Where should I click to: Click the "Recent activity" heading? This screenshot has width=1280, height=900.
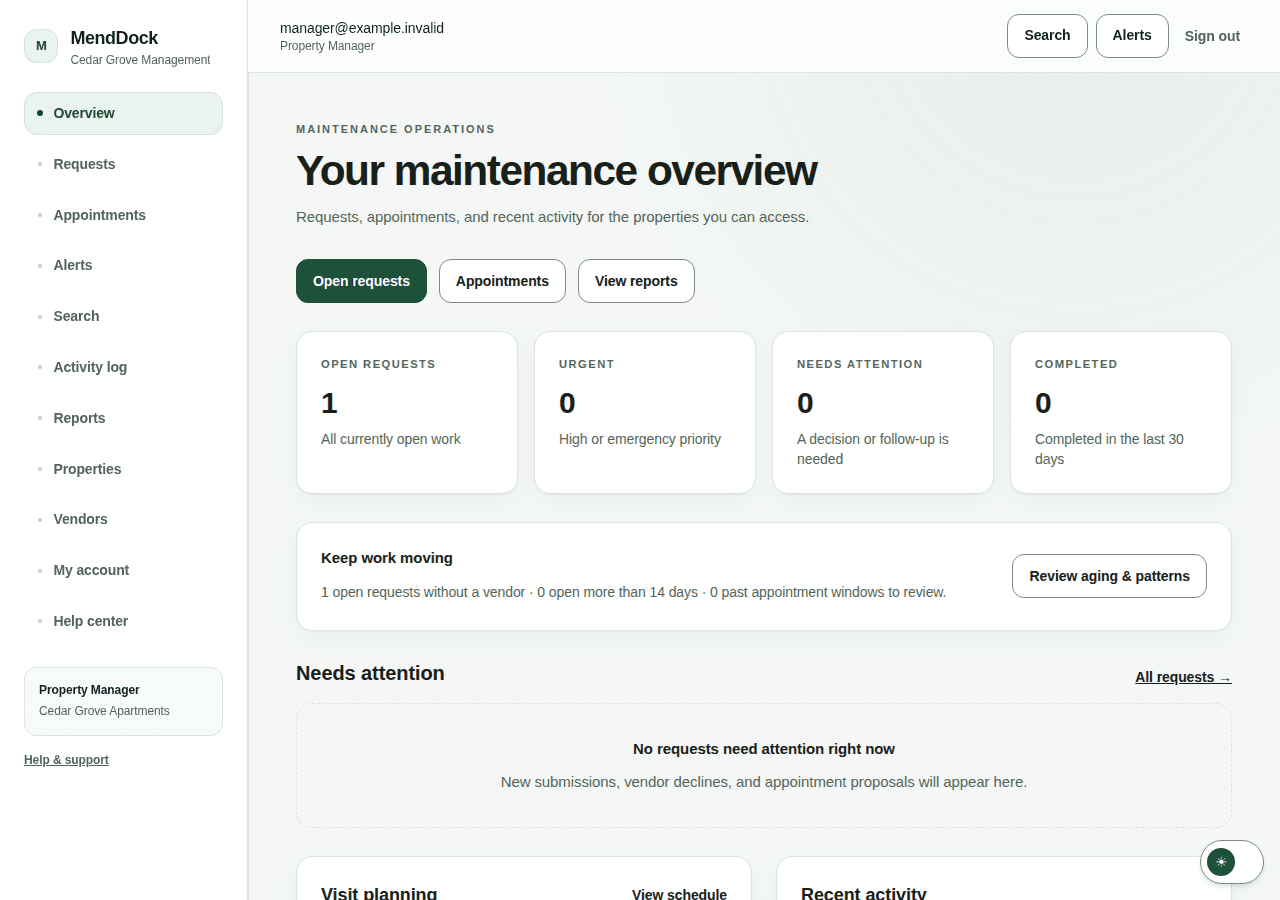pyautogui.click(x=864, y=892)
